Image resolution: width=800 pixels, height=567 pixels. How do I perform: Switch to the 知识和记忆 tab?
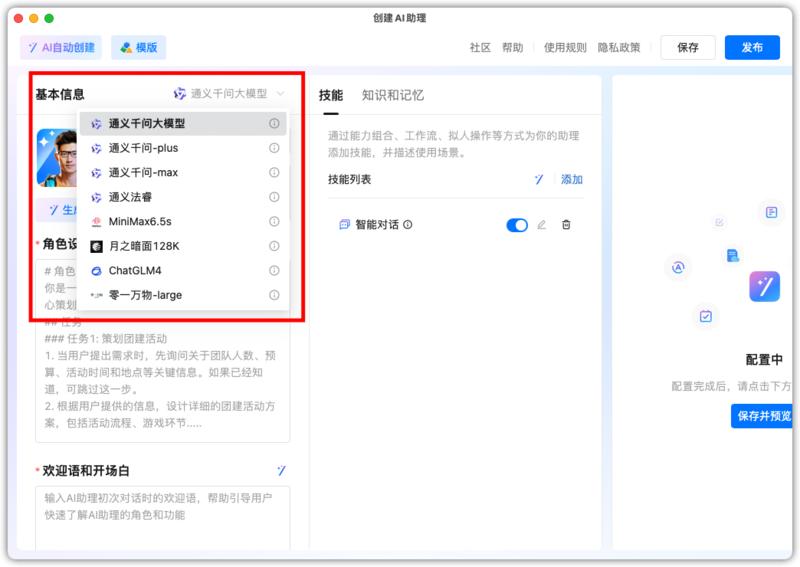click(392, 95)
